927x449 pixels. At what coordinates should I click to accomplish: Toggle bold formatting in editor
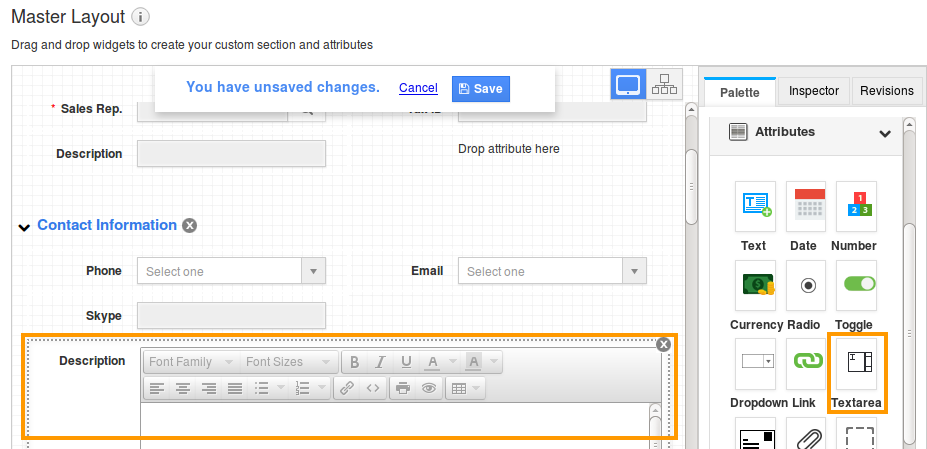click(355, 362)
